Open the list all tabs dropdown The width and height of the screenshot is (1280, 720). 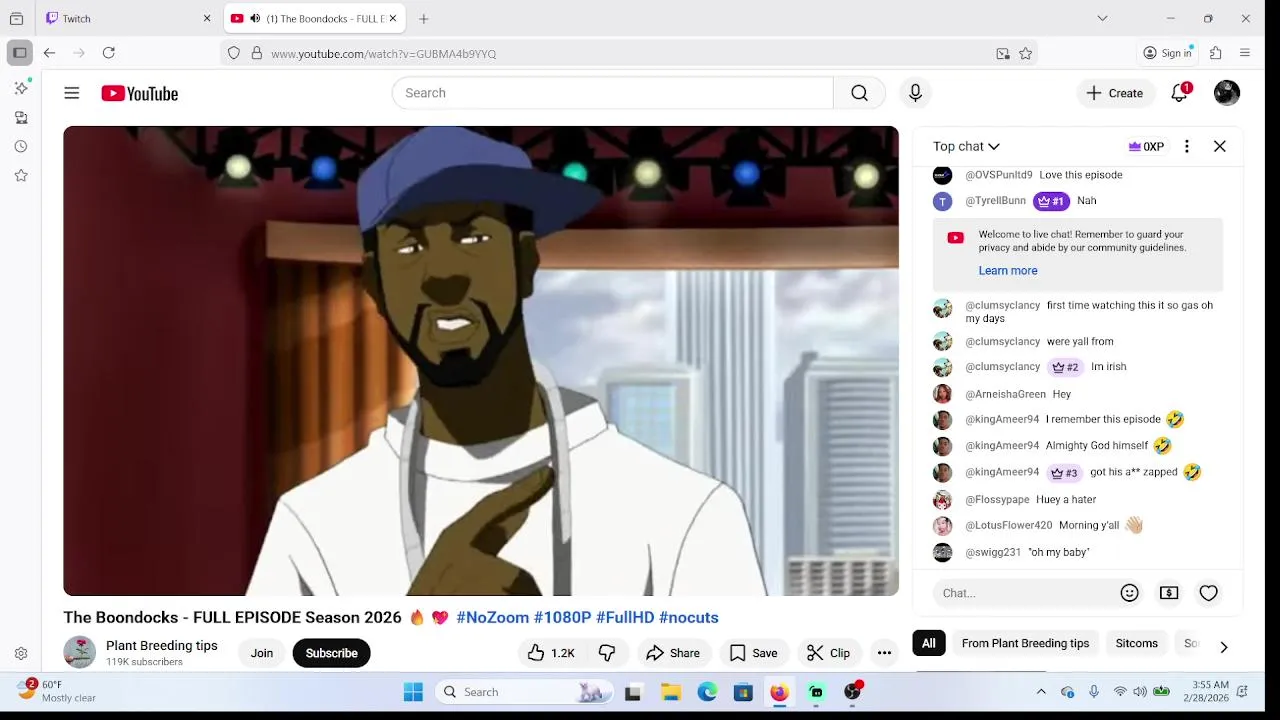pyautogui.click(x=1102, y=18)
